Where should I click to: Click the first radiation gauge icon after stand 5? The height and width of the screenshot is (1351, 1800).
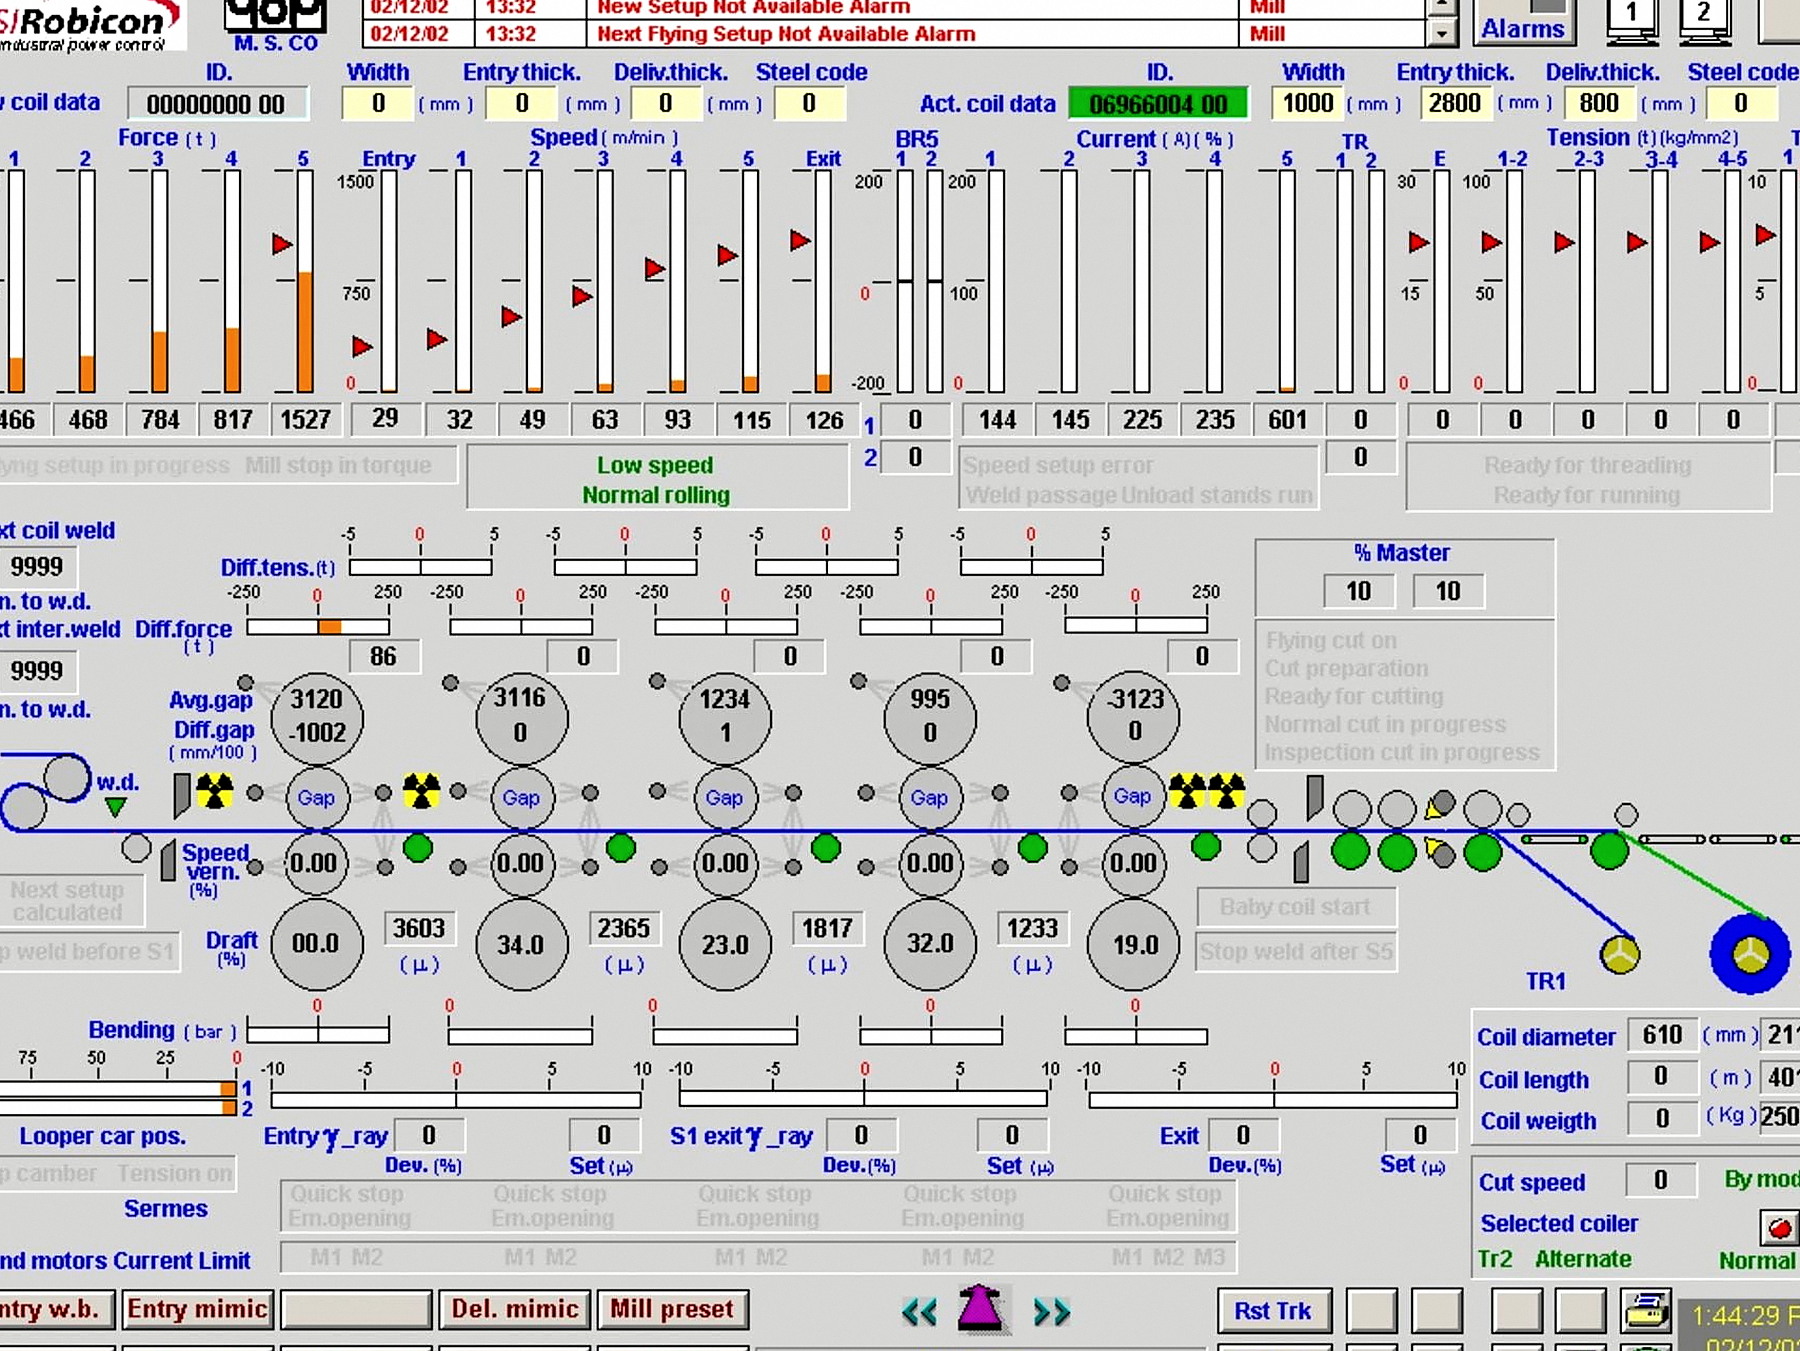(x=1187, y=790)
